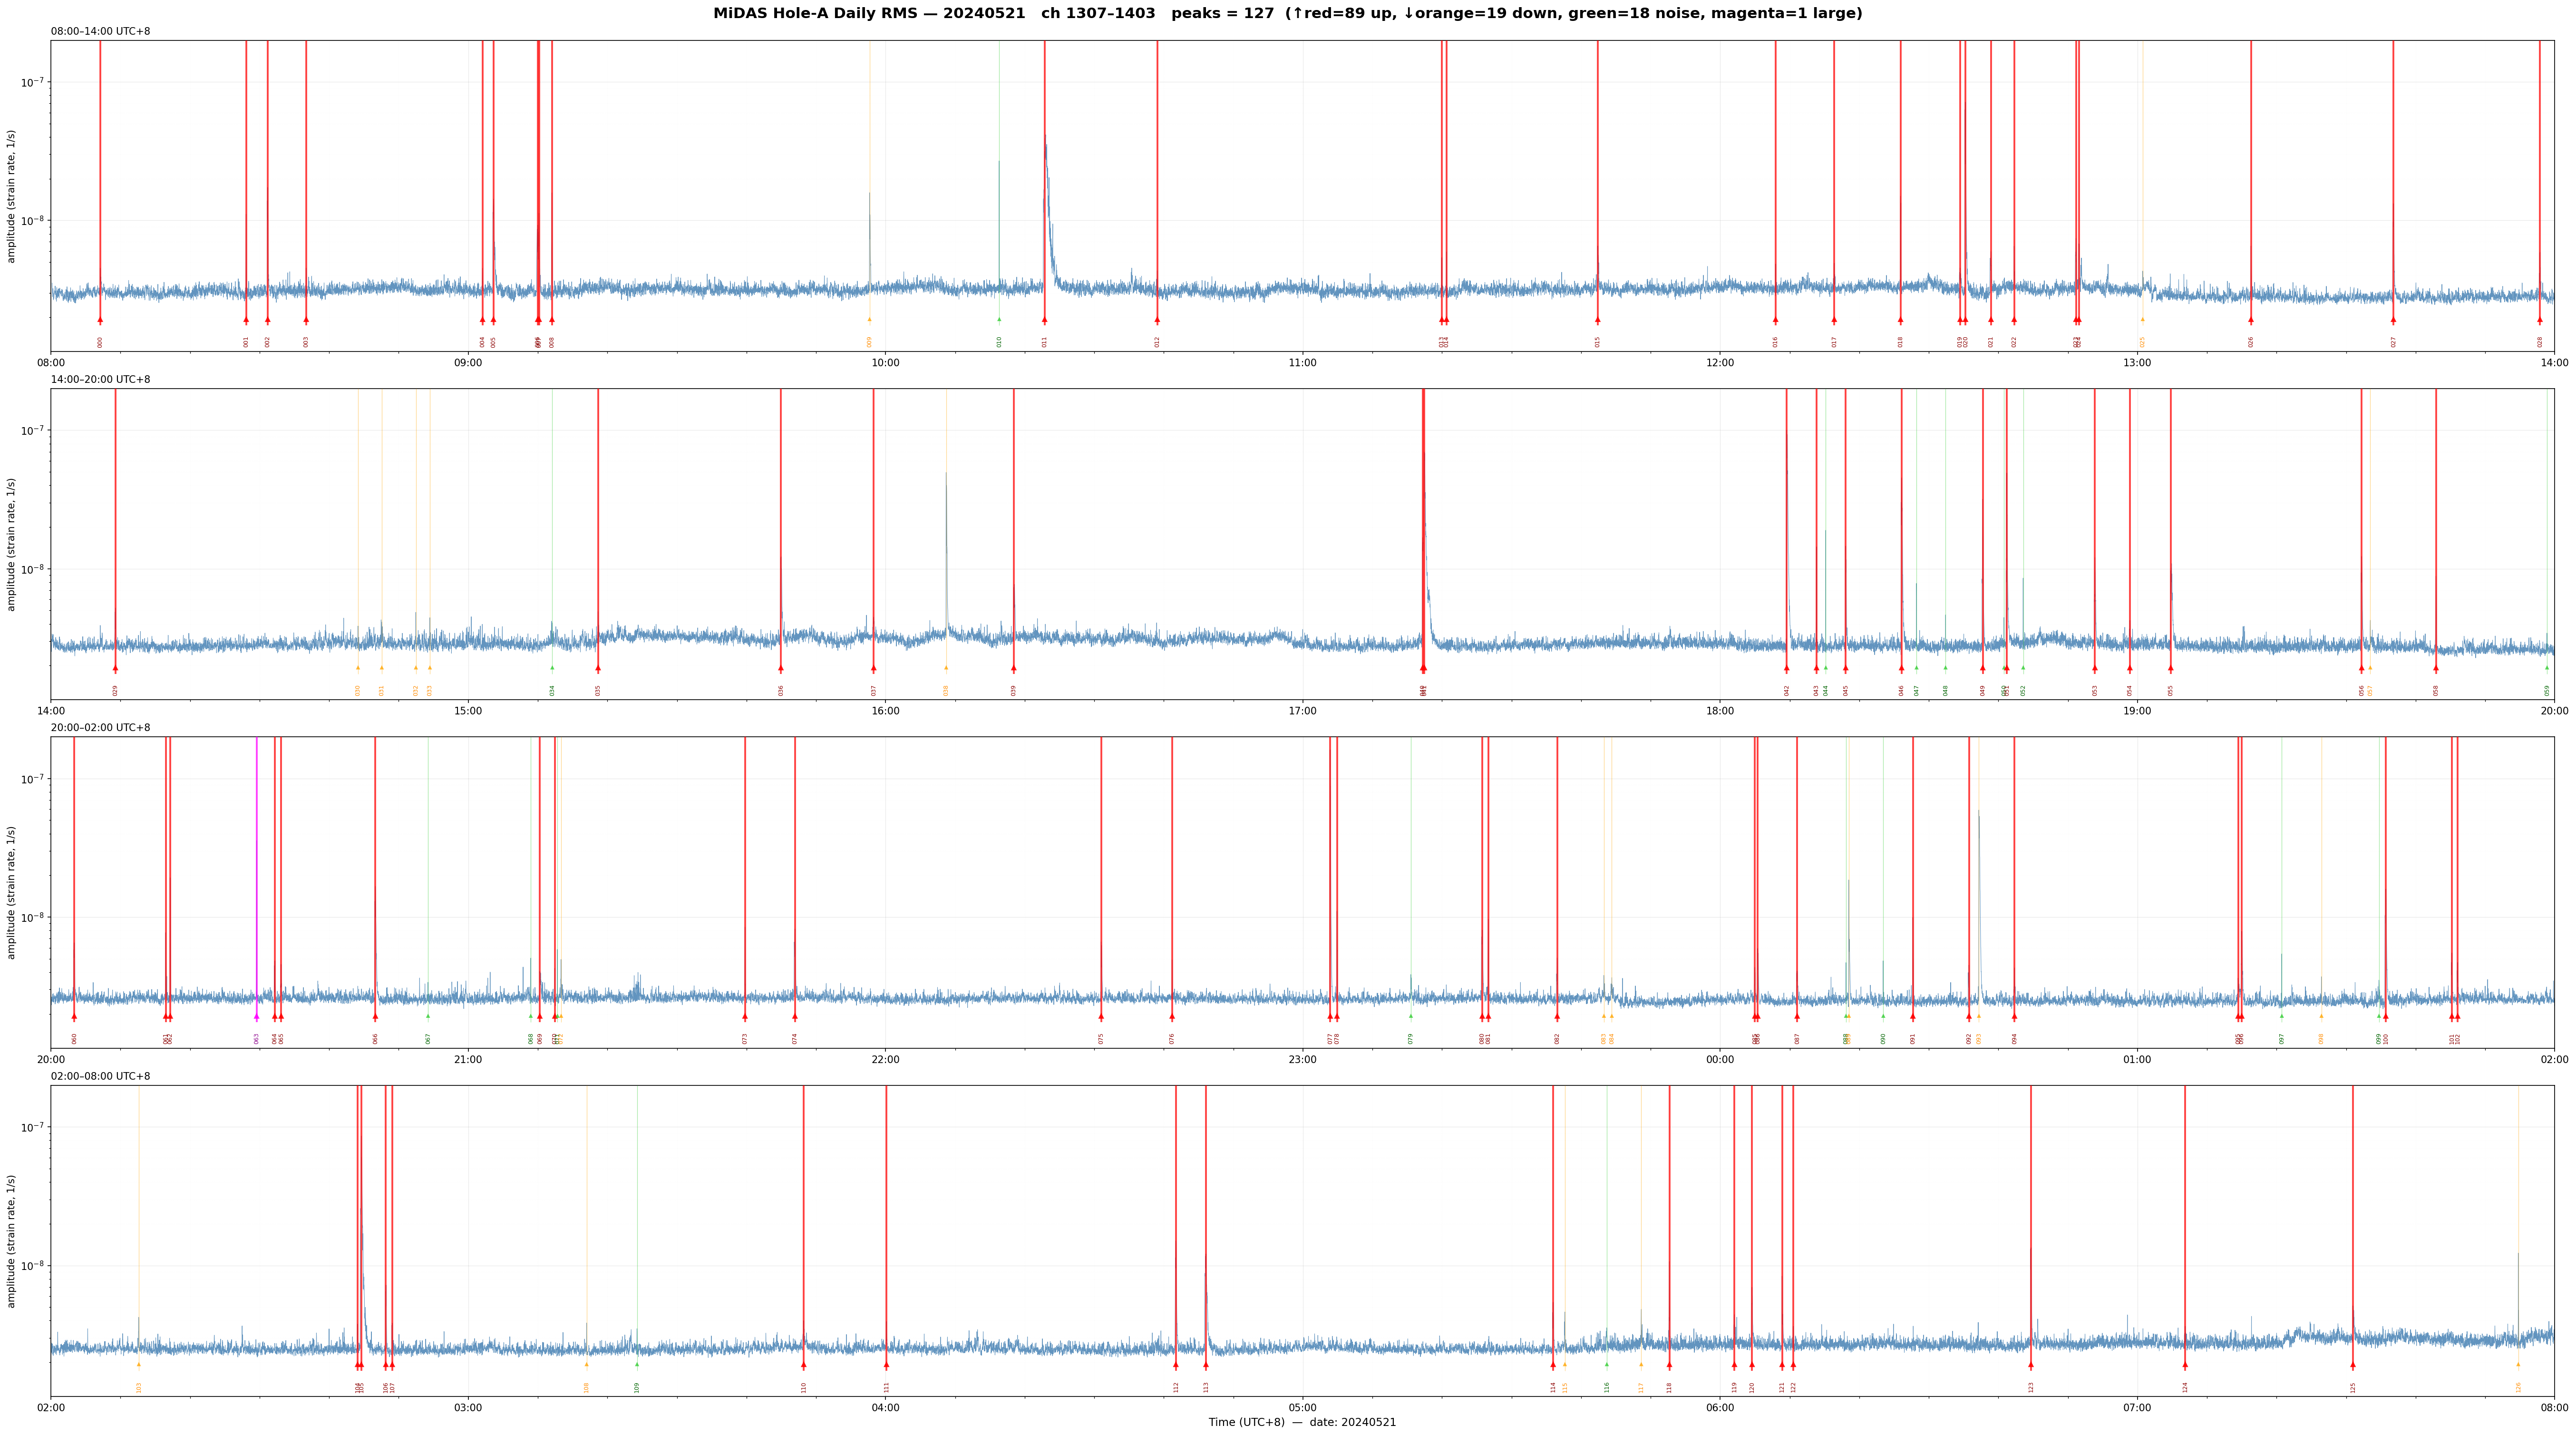Click the red peak marker labeled 060

pos(74,1017)
